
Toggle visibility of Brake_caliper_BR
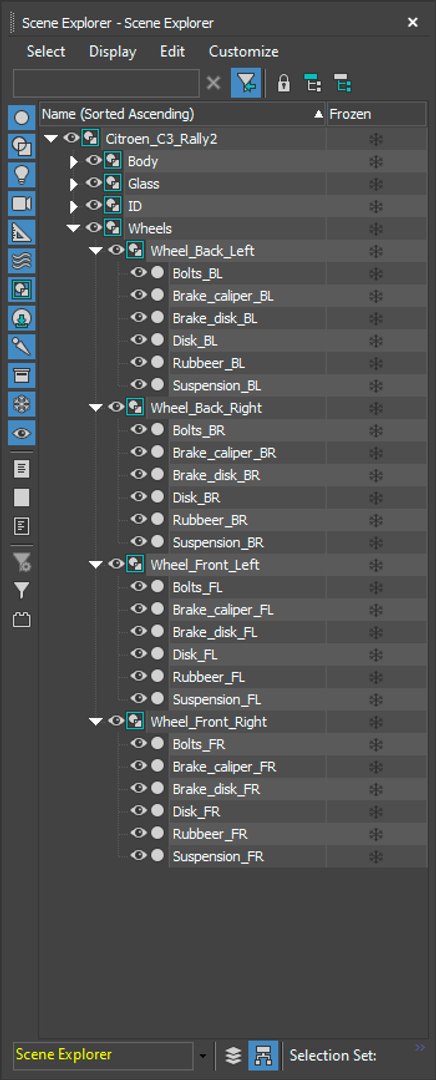tap(138, 453)
